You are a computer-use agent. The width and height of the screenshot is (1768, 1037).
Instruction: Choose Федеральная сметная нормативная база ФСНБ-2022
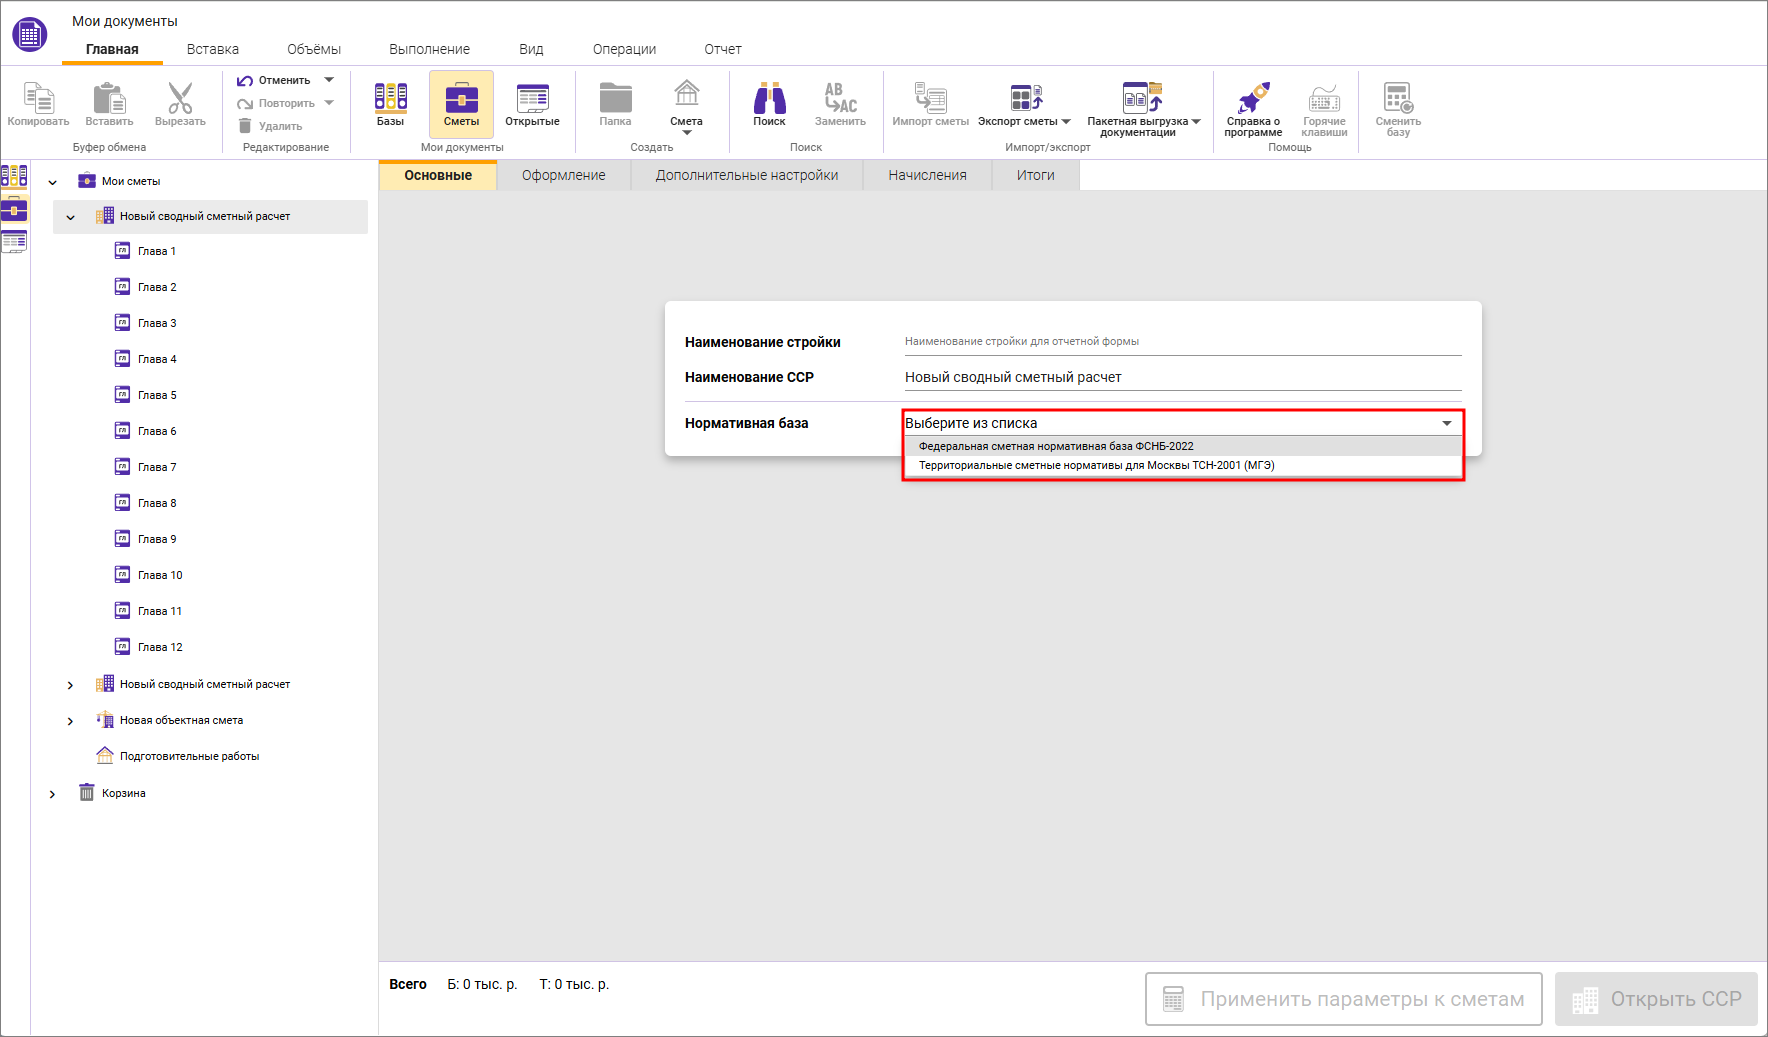(1056, 446)
